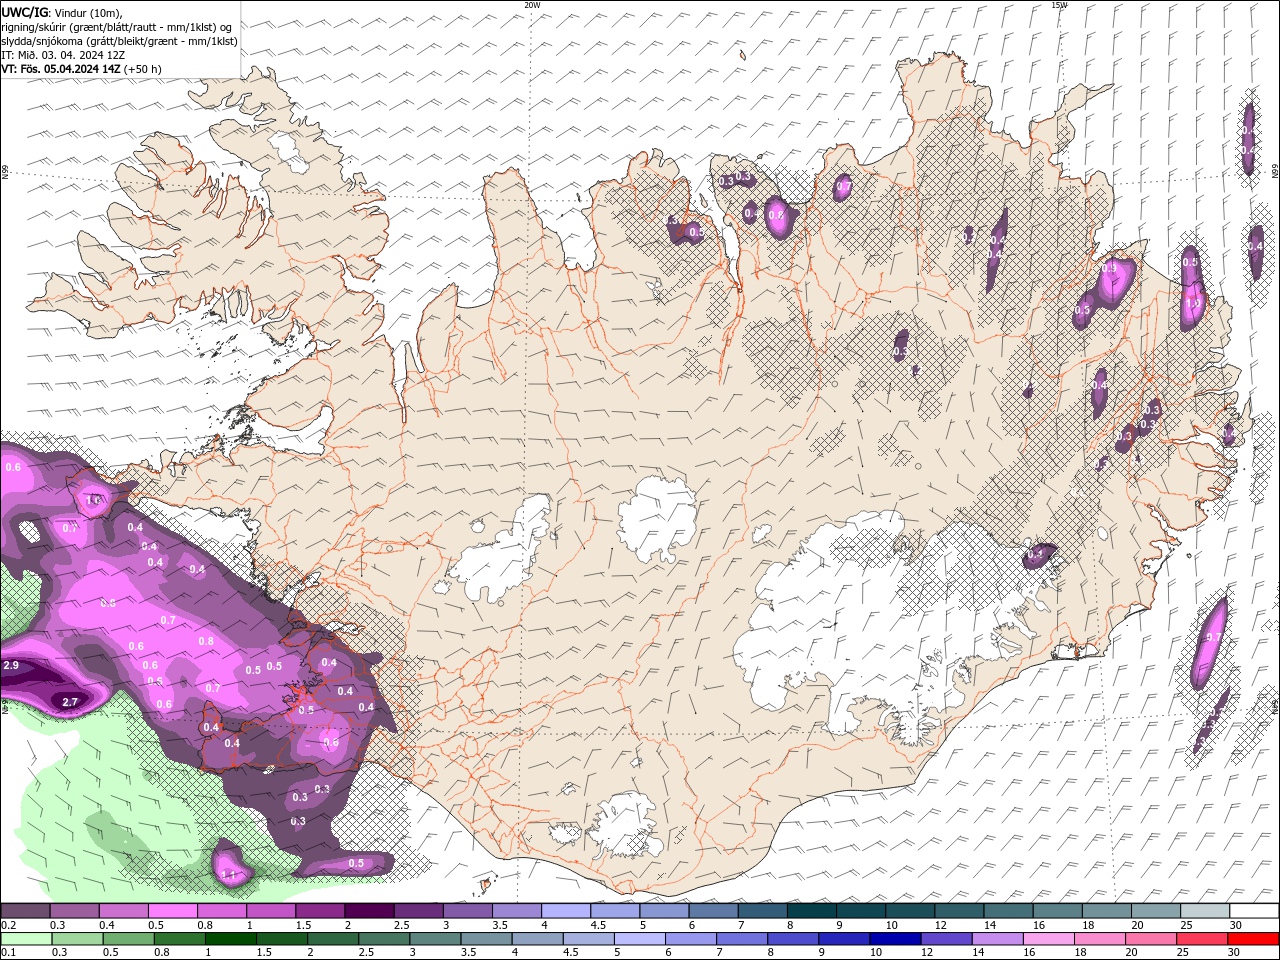Click the '15W' longitude label

1058,5
